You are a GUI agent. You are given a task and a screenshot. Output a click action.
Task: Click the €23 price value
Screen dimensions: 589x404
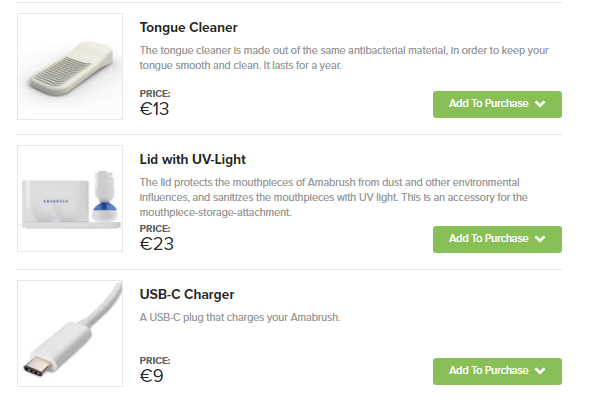[157, 244]
